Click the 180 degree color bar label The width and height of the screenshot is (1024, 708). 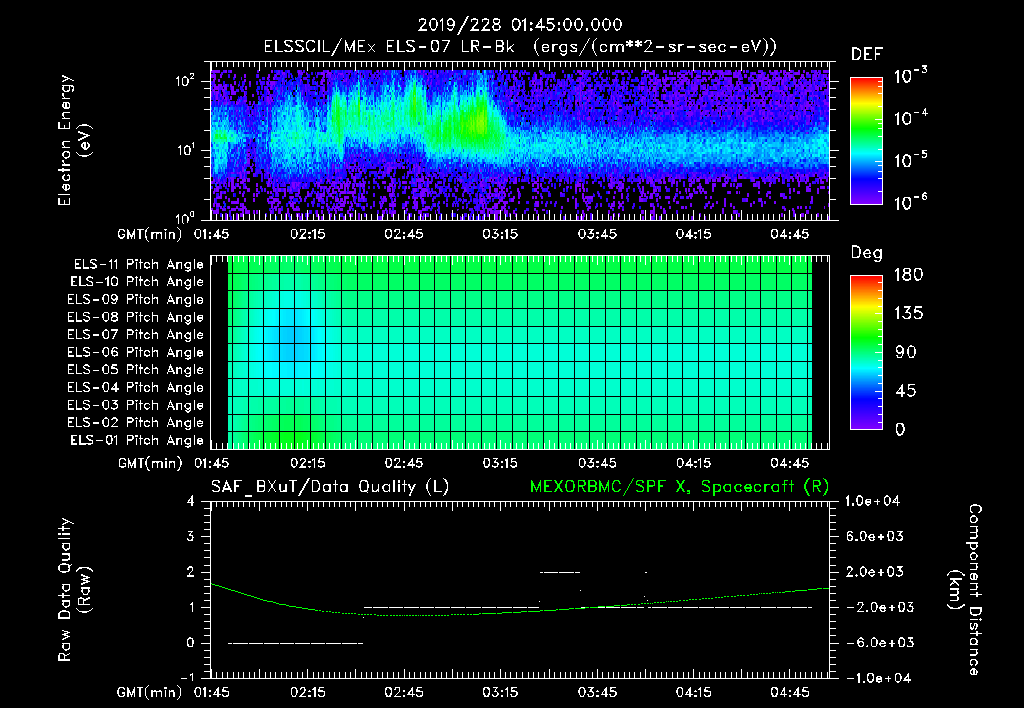click(x=908, y=274)
